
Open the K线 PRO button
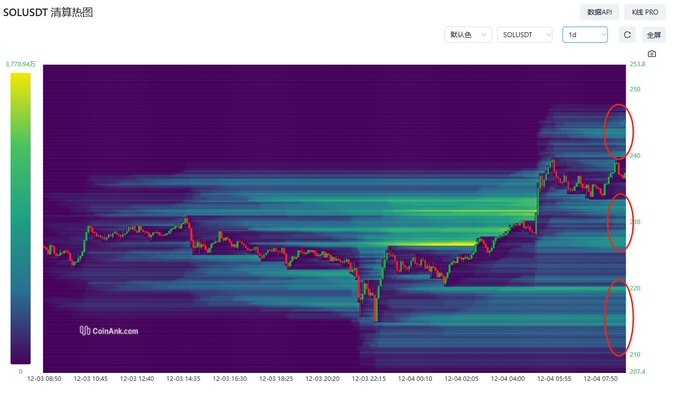[645, 12]
